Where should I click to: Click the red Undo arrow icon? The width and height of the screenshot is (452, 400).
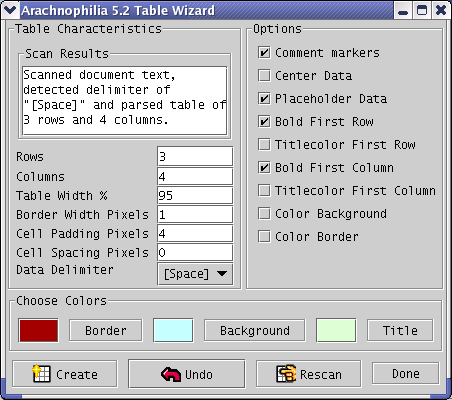171,374
